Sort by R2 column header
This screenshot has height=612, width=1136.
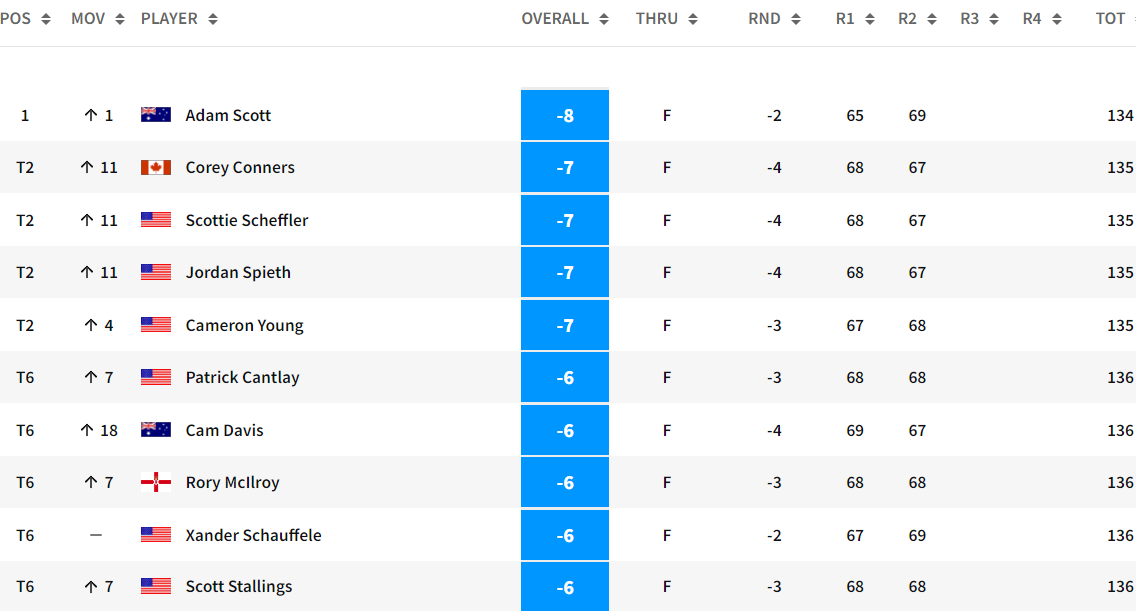917,19
